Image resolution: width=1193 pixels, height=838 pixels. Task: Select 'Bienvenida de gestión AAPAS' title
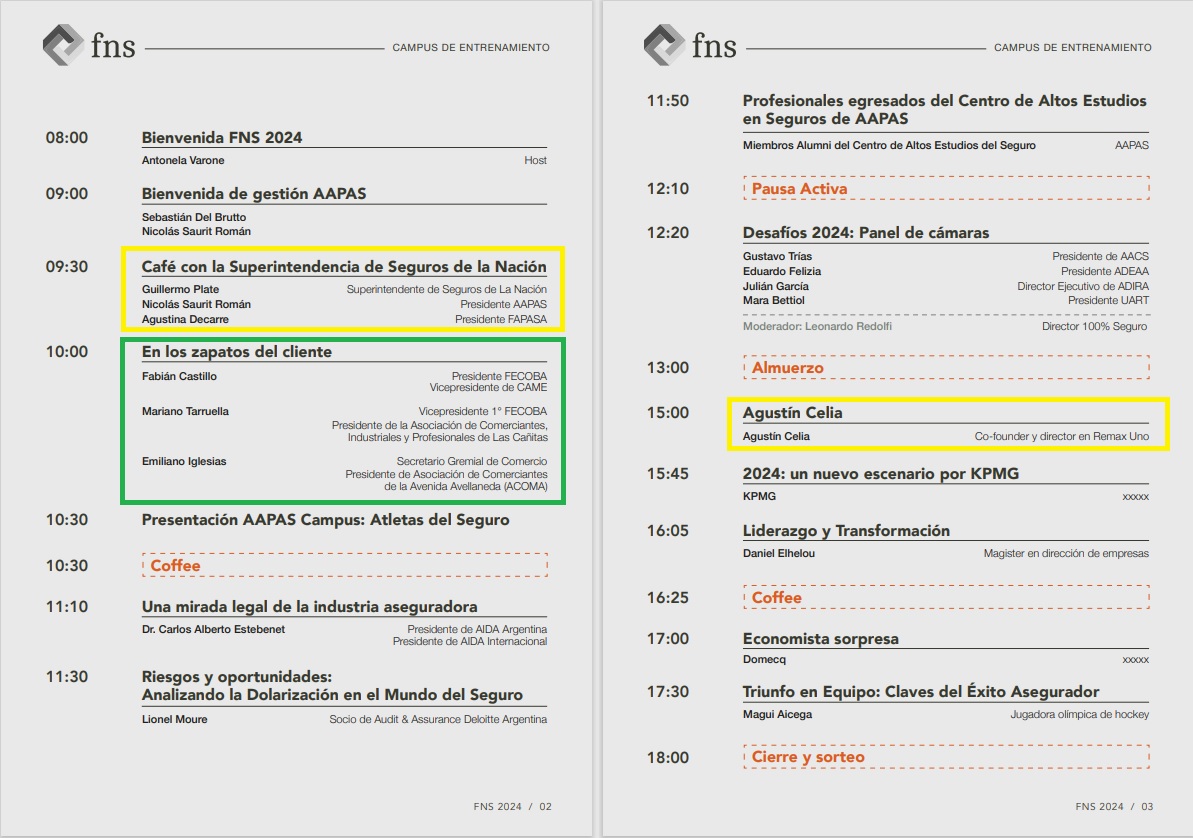pyautogui.click(x=253, y=194)
